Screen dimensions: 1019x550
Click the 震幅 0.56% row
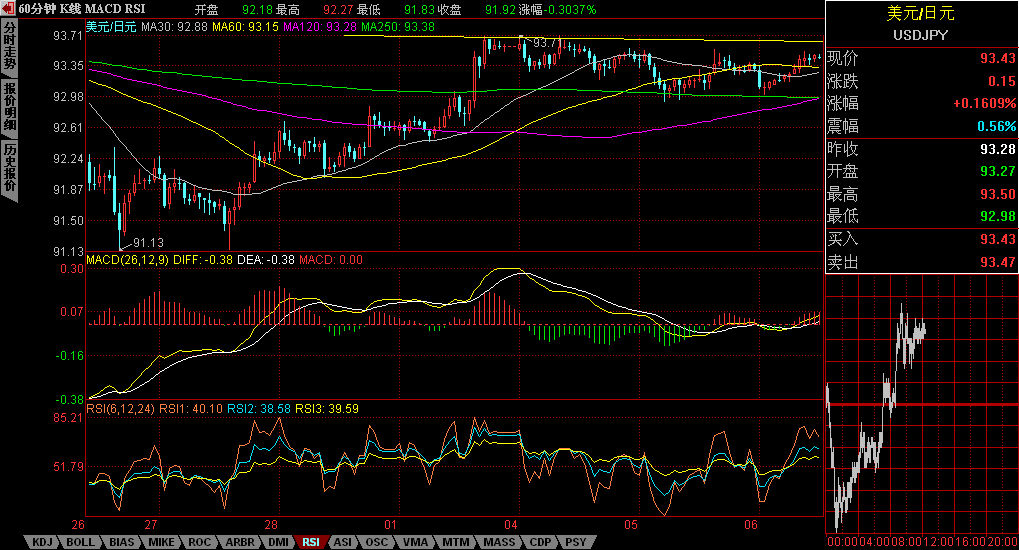pyautogui.click(x=921, y=126)
